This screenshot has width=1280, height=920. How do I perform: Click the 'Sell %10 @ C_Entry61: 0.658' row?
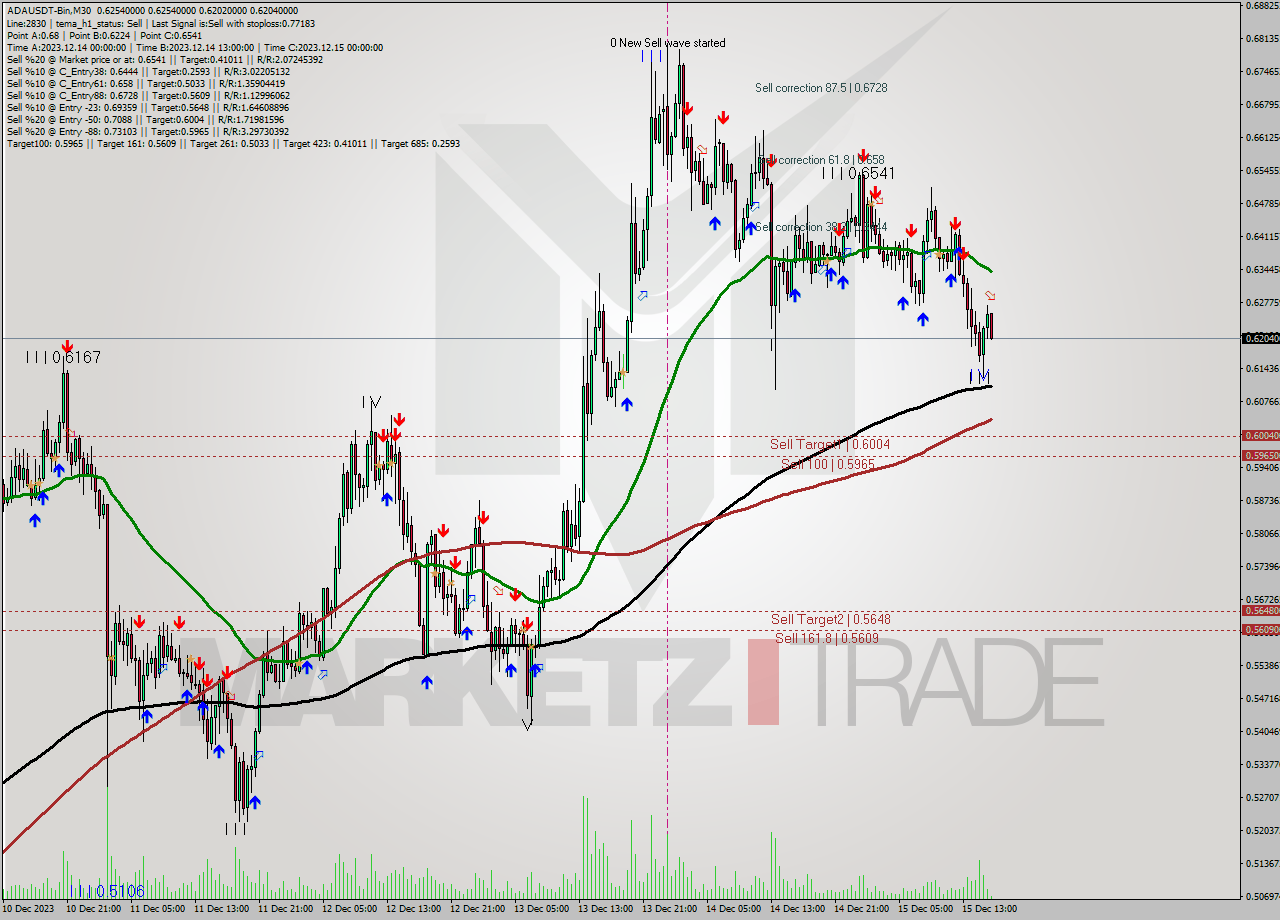[146, 83]
